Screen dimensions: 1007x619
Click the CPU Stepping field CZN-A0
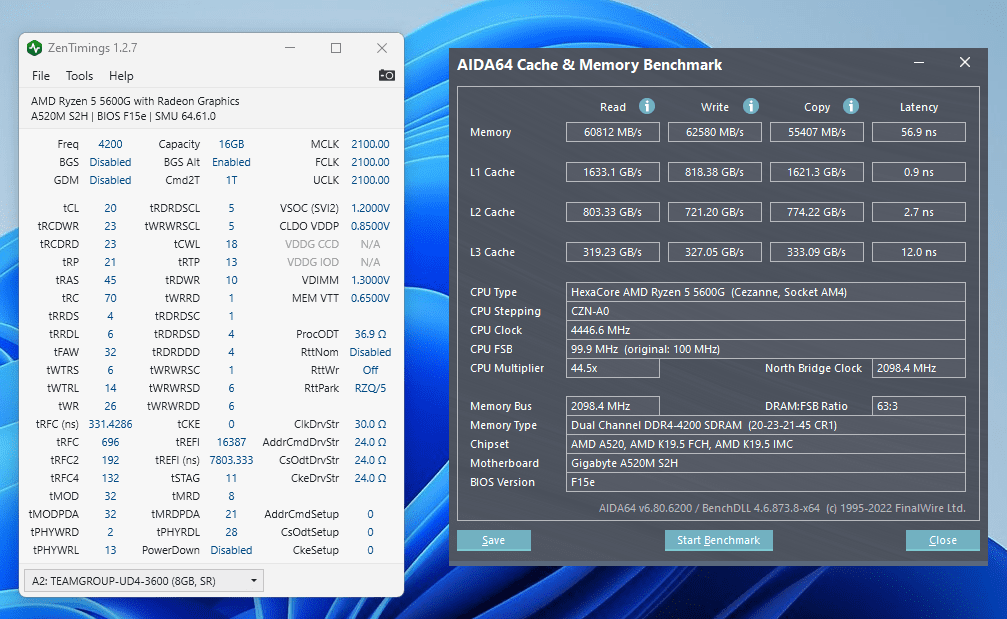pyautogui.click(x=766, y=311)
